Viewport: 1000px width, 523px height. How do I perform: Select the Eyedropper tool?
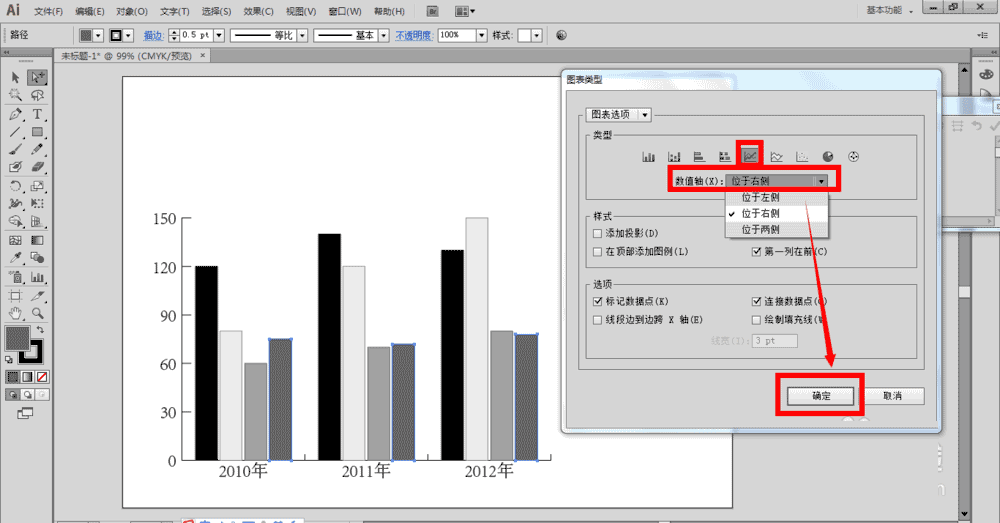click(15, 258)
